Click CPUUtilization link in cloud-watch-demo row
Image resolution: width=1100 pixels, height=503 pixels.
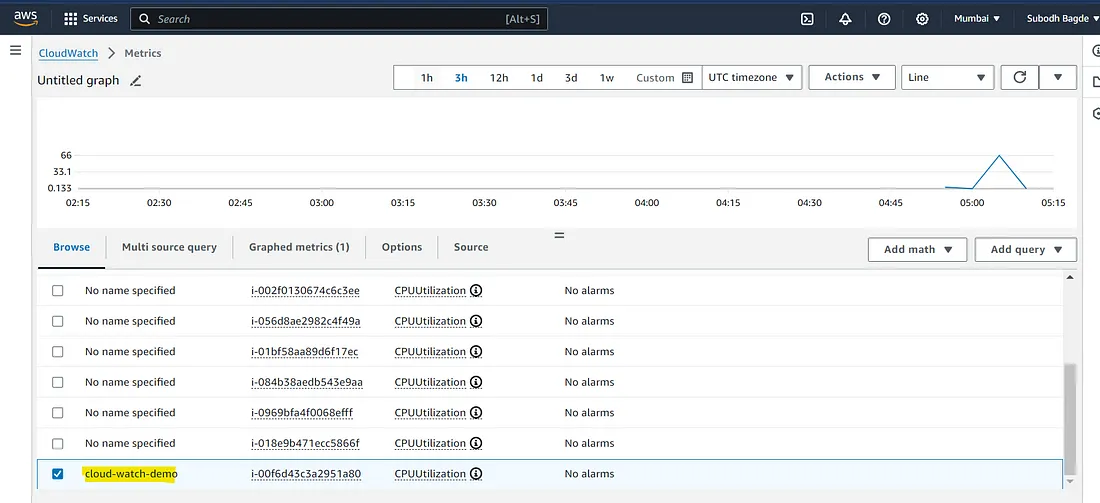click(x=430, y=474)
